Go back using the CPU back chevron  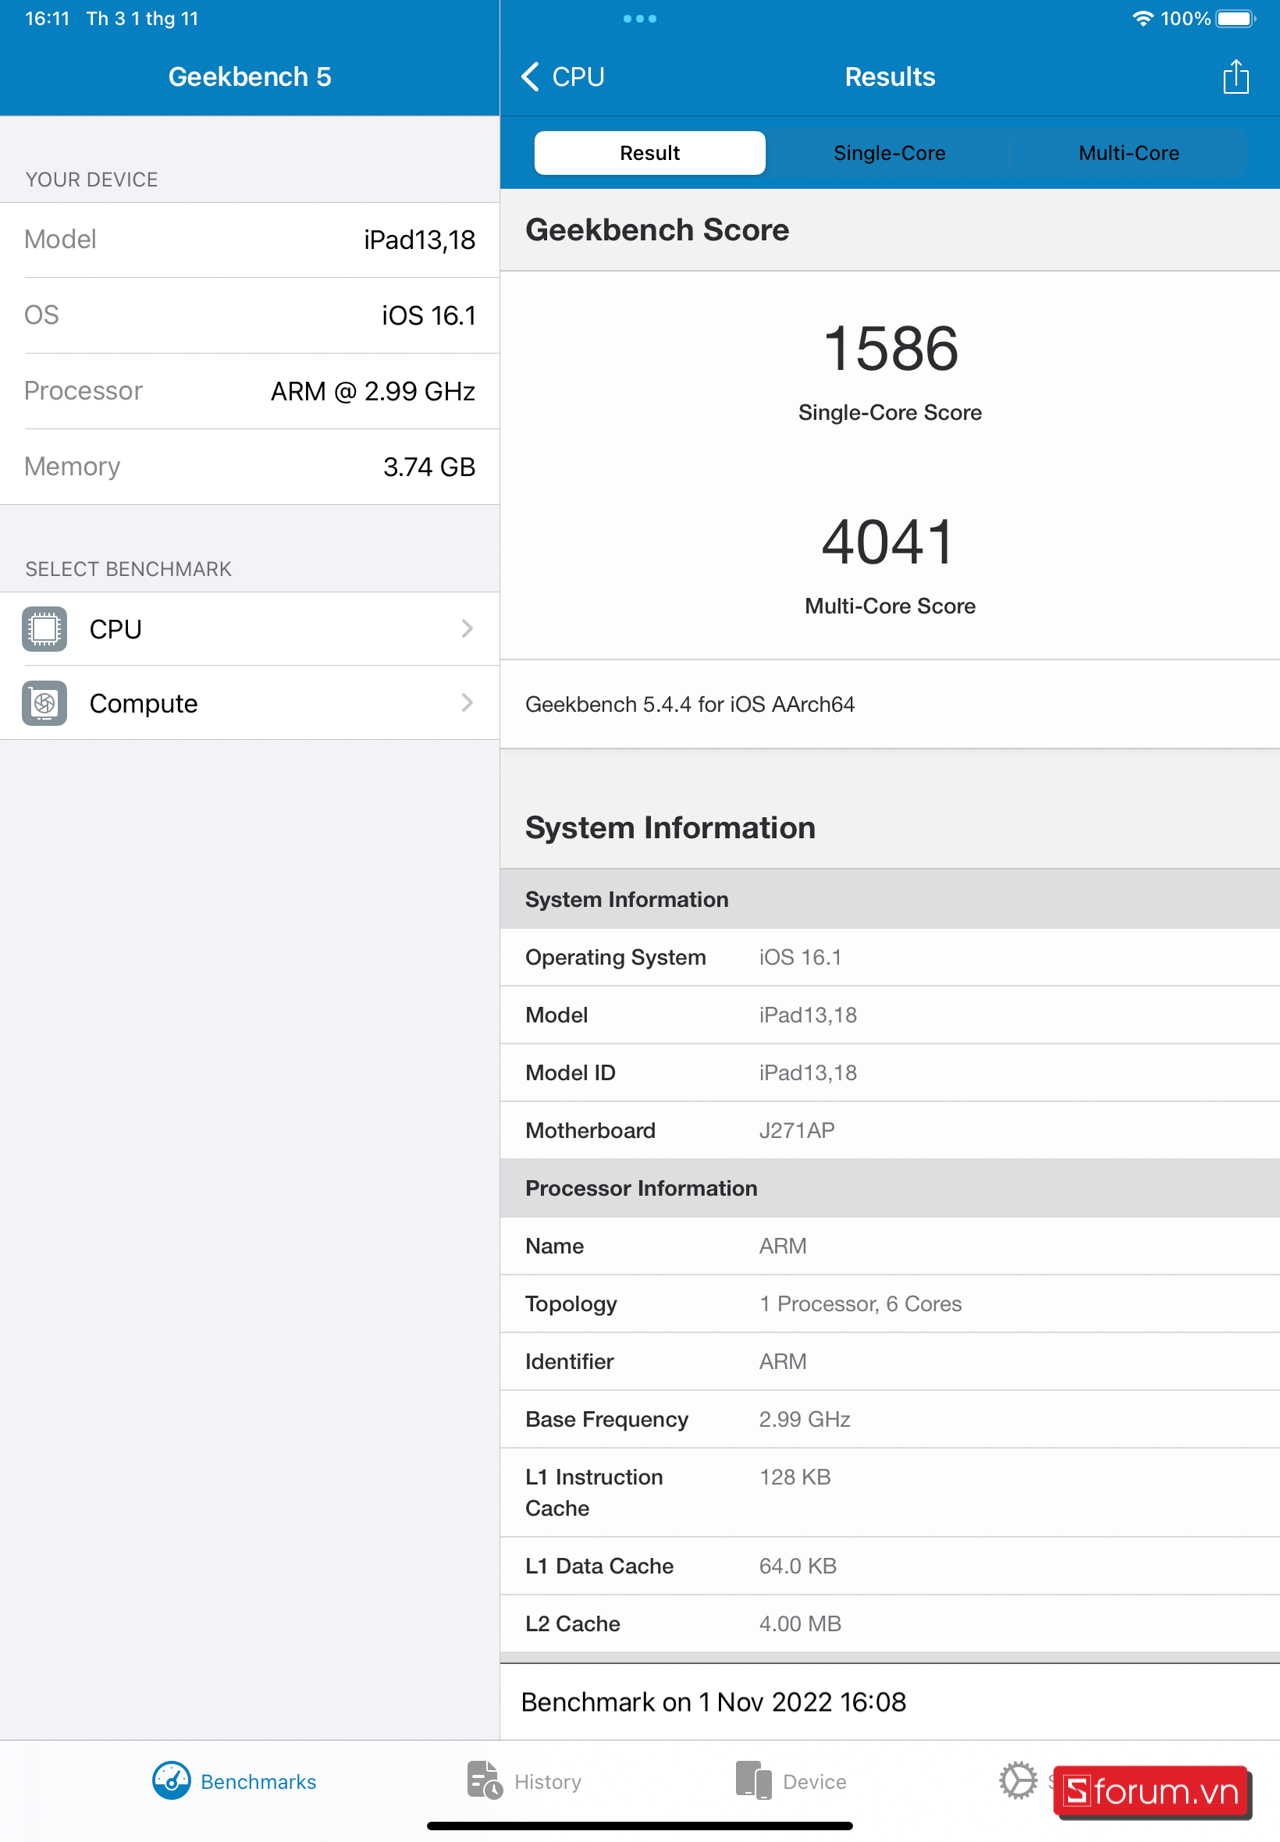click(563, 77)
